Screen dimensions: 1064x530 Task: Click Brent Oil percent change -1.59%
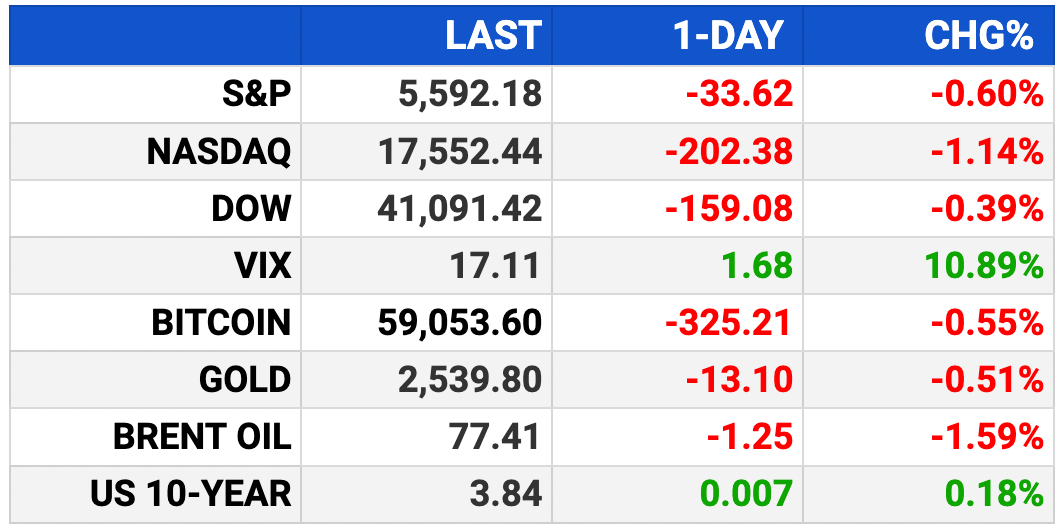(x=987, y=436)
